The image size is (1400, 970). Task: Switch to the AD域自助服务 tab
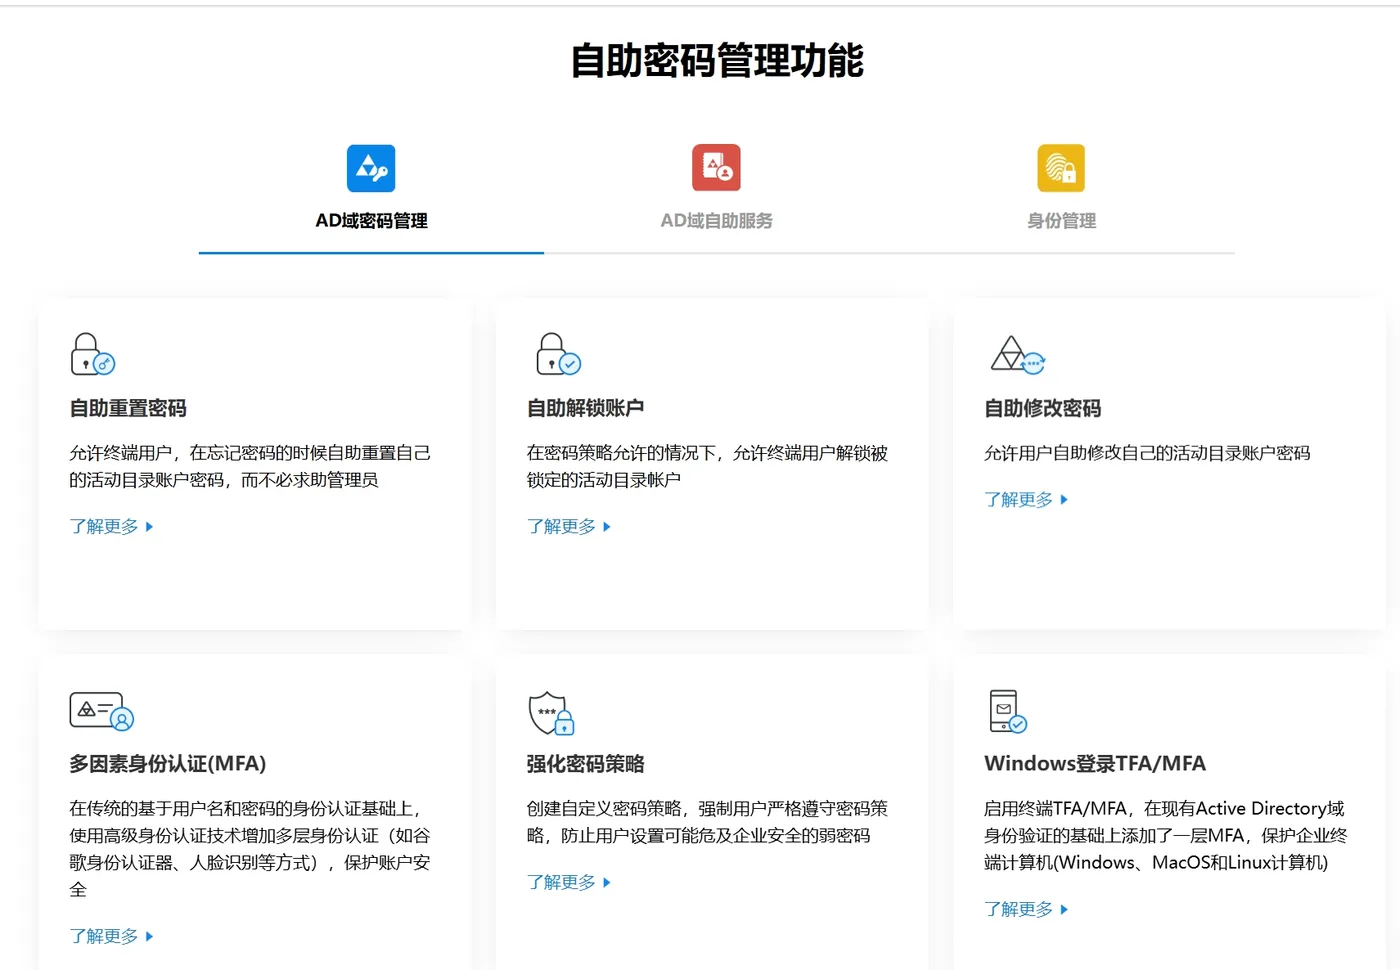coord(716,221)
